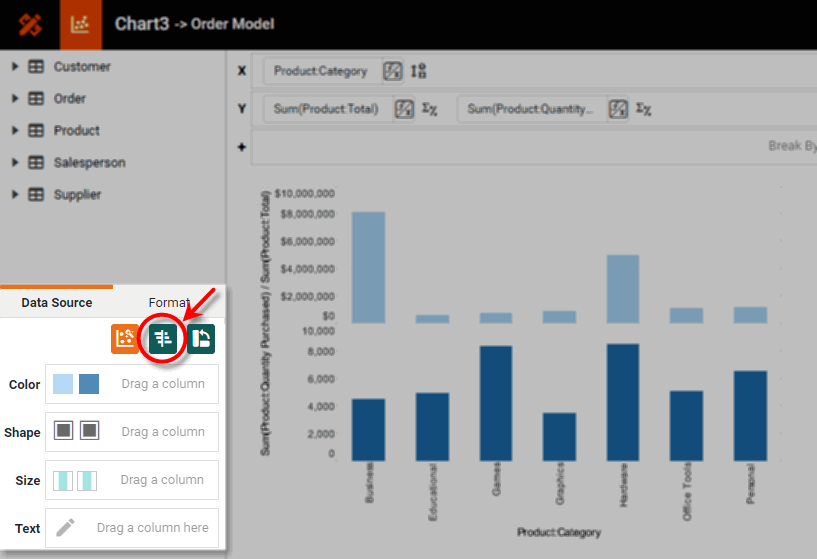Click the orange chart icon in header
The height and width of the screenshot is (559, 817).
tap(81, 24)
